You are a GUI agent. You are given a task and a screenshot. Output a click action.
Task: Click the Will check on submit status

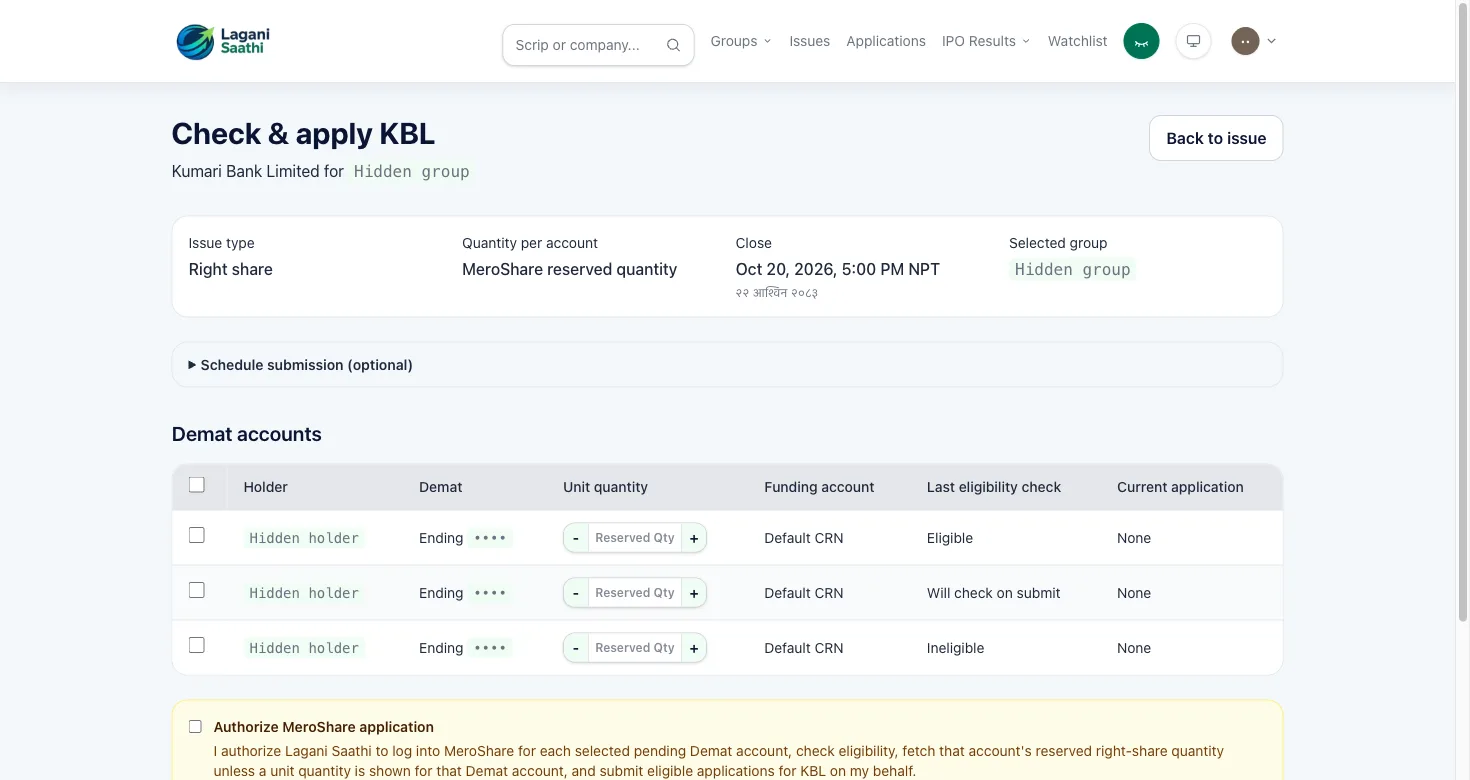pyautogui.click(x=994, y=593)
